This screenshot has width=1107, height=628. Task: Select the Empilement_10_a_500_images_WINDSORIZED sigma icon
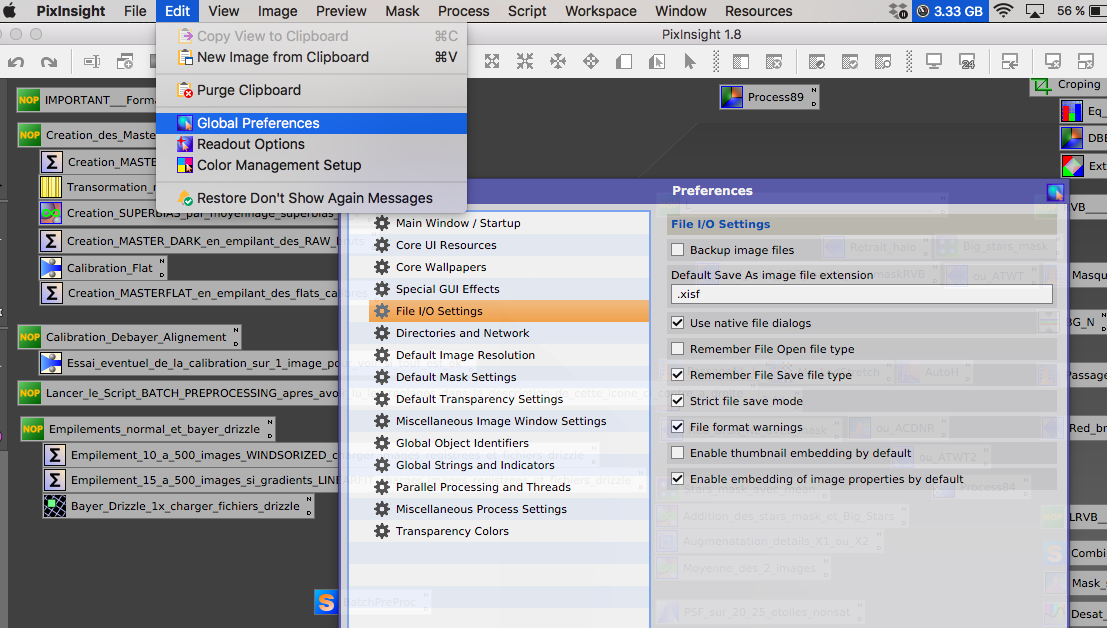54,454
